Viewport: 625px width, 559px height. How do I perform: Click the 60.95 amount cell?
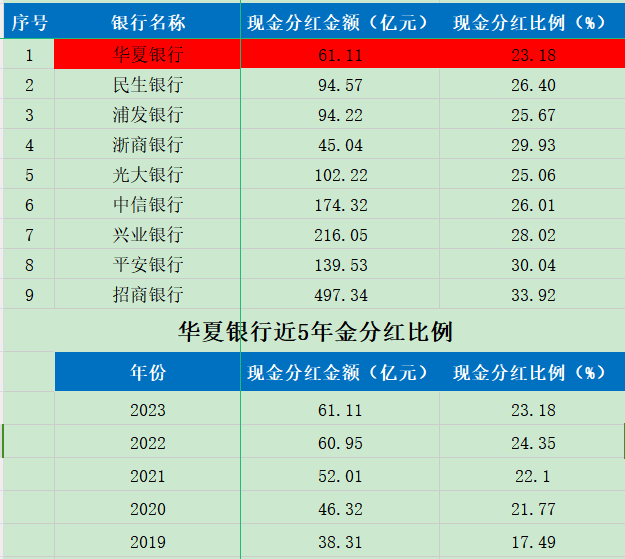pyautogui.click(x=340, y=442)
